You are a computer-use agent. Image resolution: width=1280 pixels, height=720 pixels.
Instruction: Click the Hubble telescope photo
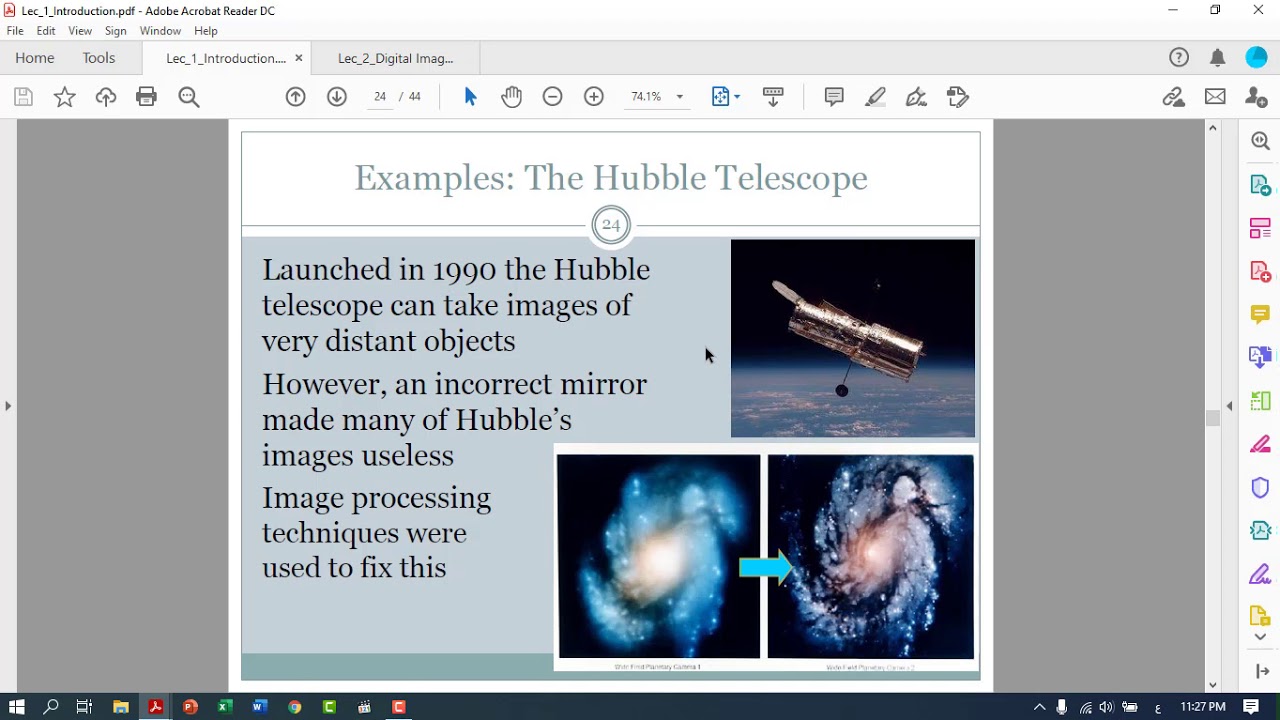coord(852,338)
